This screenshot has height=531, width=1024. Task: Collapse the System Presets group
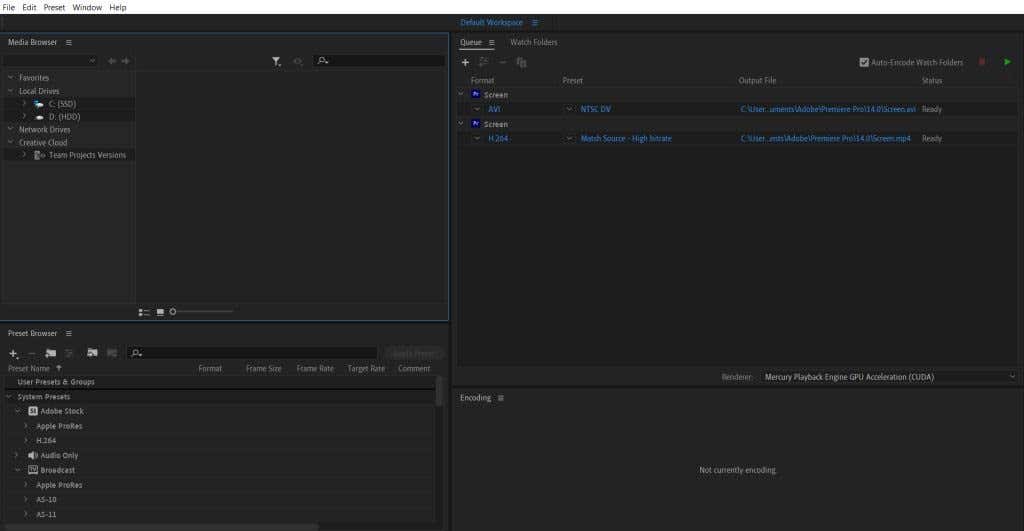tap(9, 397)
